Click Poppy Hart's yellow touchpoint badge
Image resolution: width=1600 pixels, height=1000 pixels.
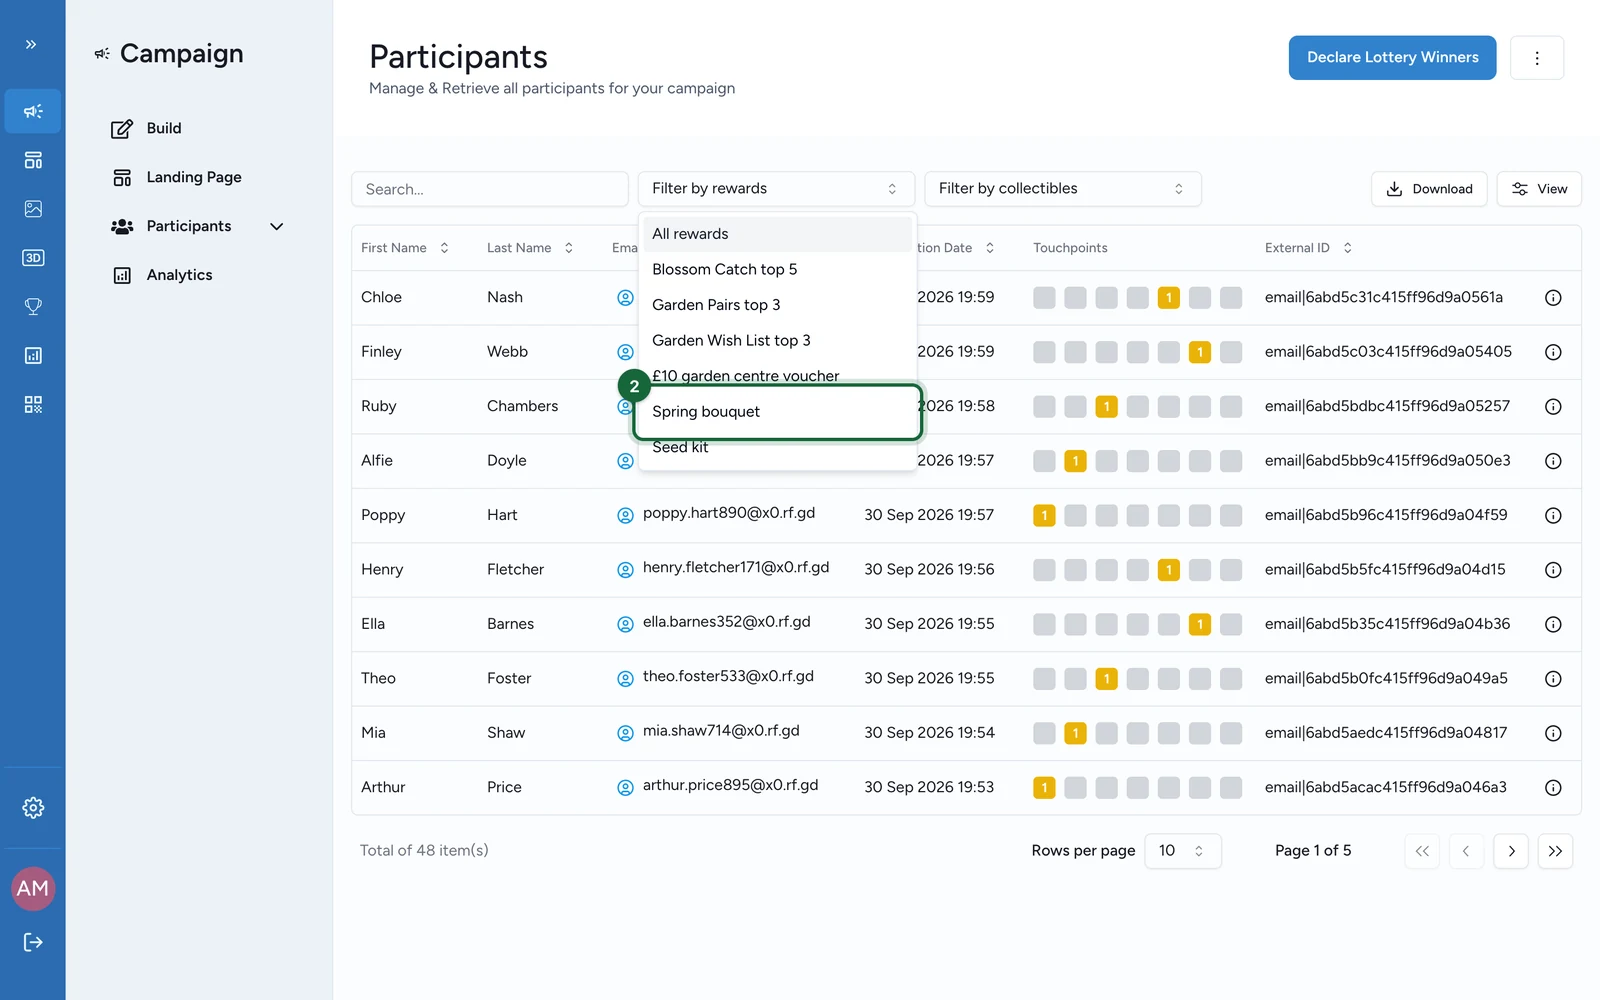[x=1044, y=516]
